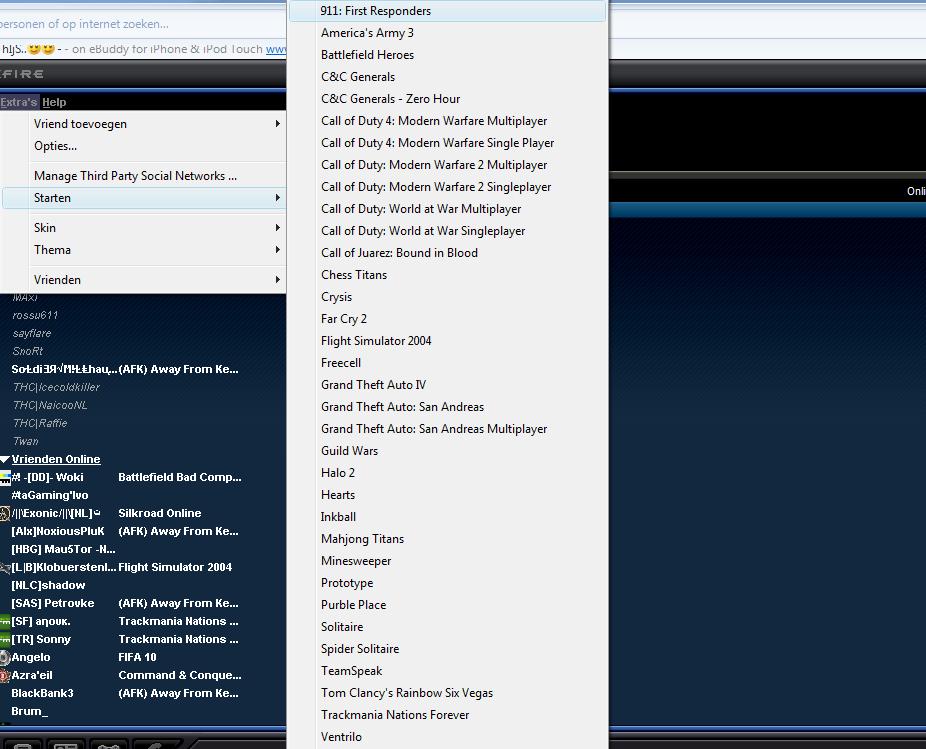The image size is (926, 749).
Task: Launch Spider Solitaire
Action: pos(448,649)
